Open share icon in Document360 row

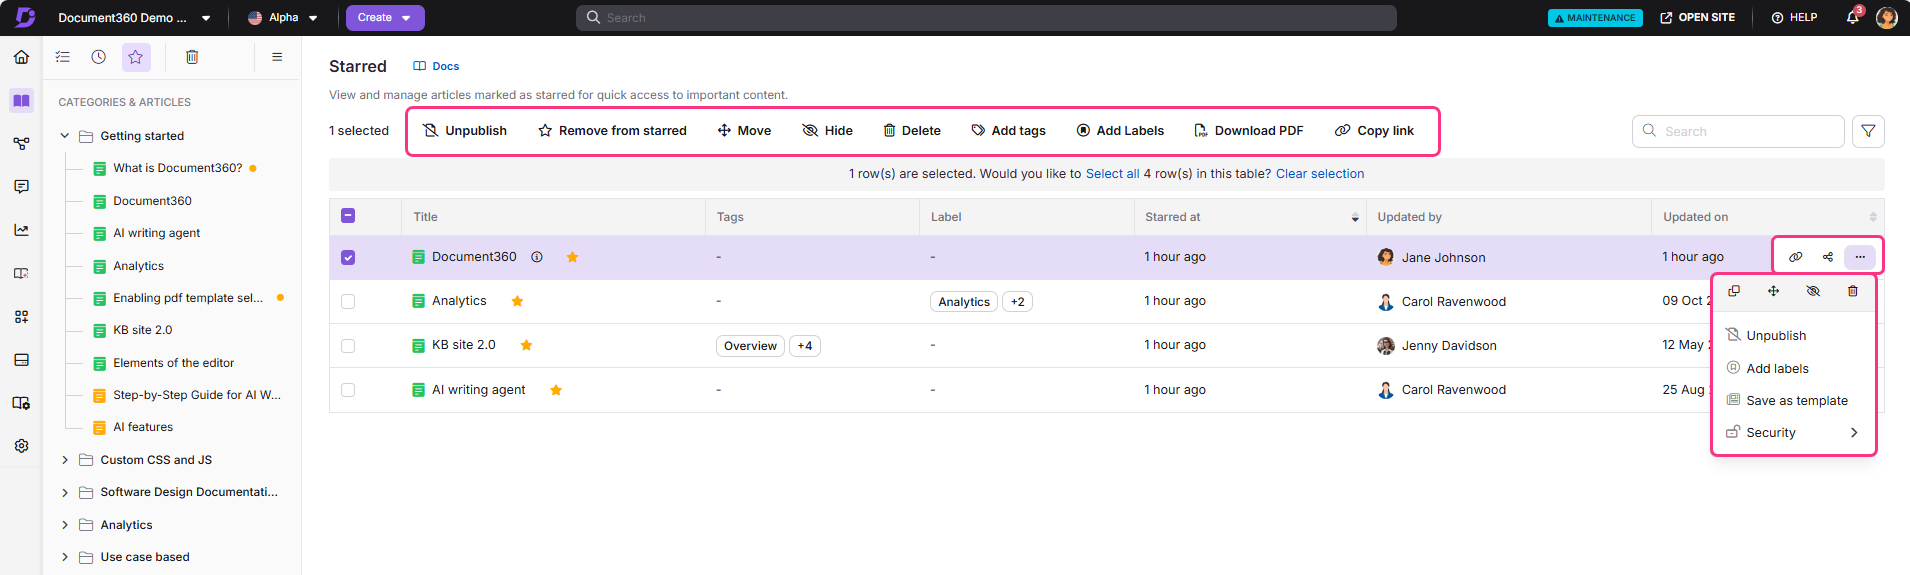(x=1828, y=257)
